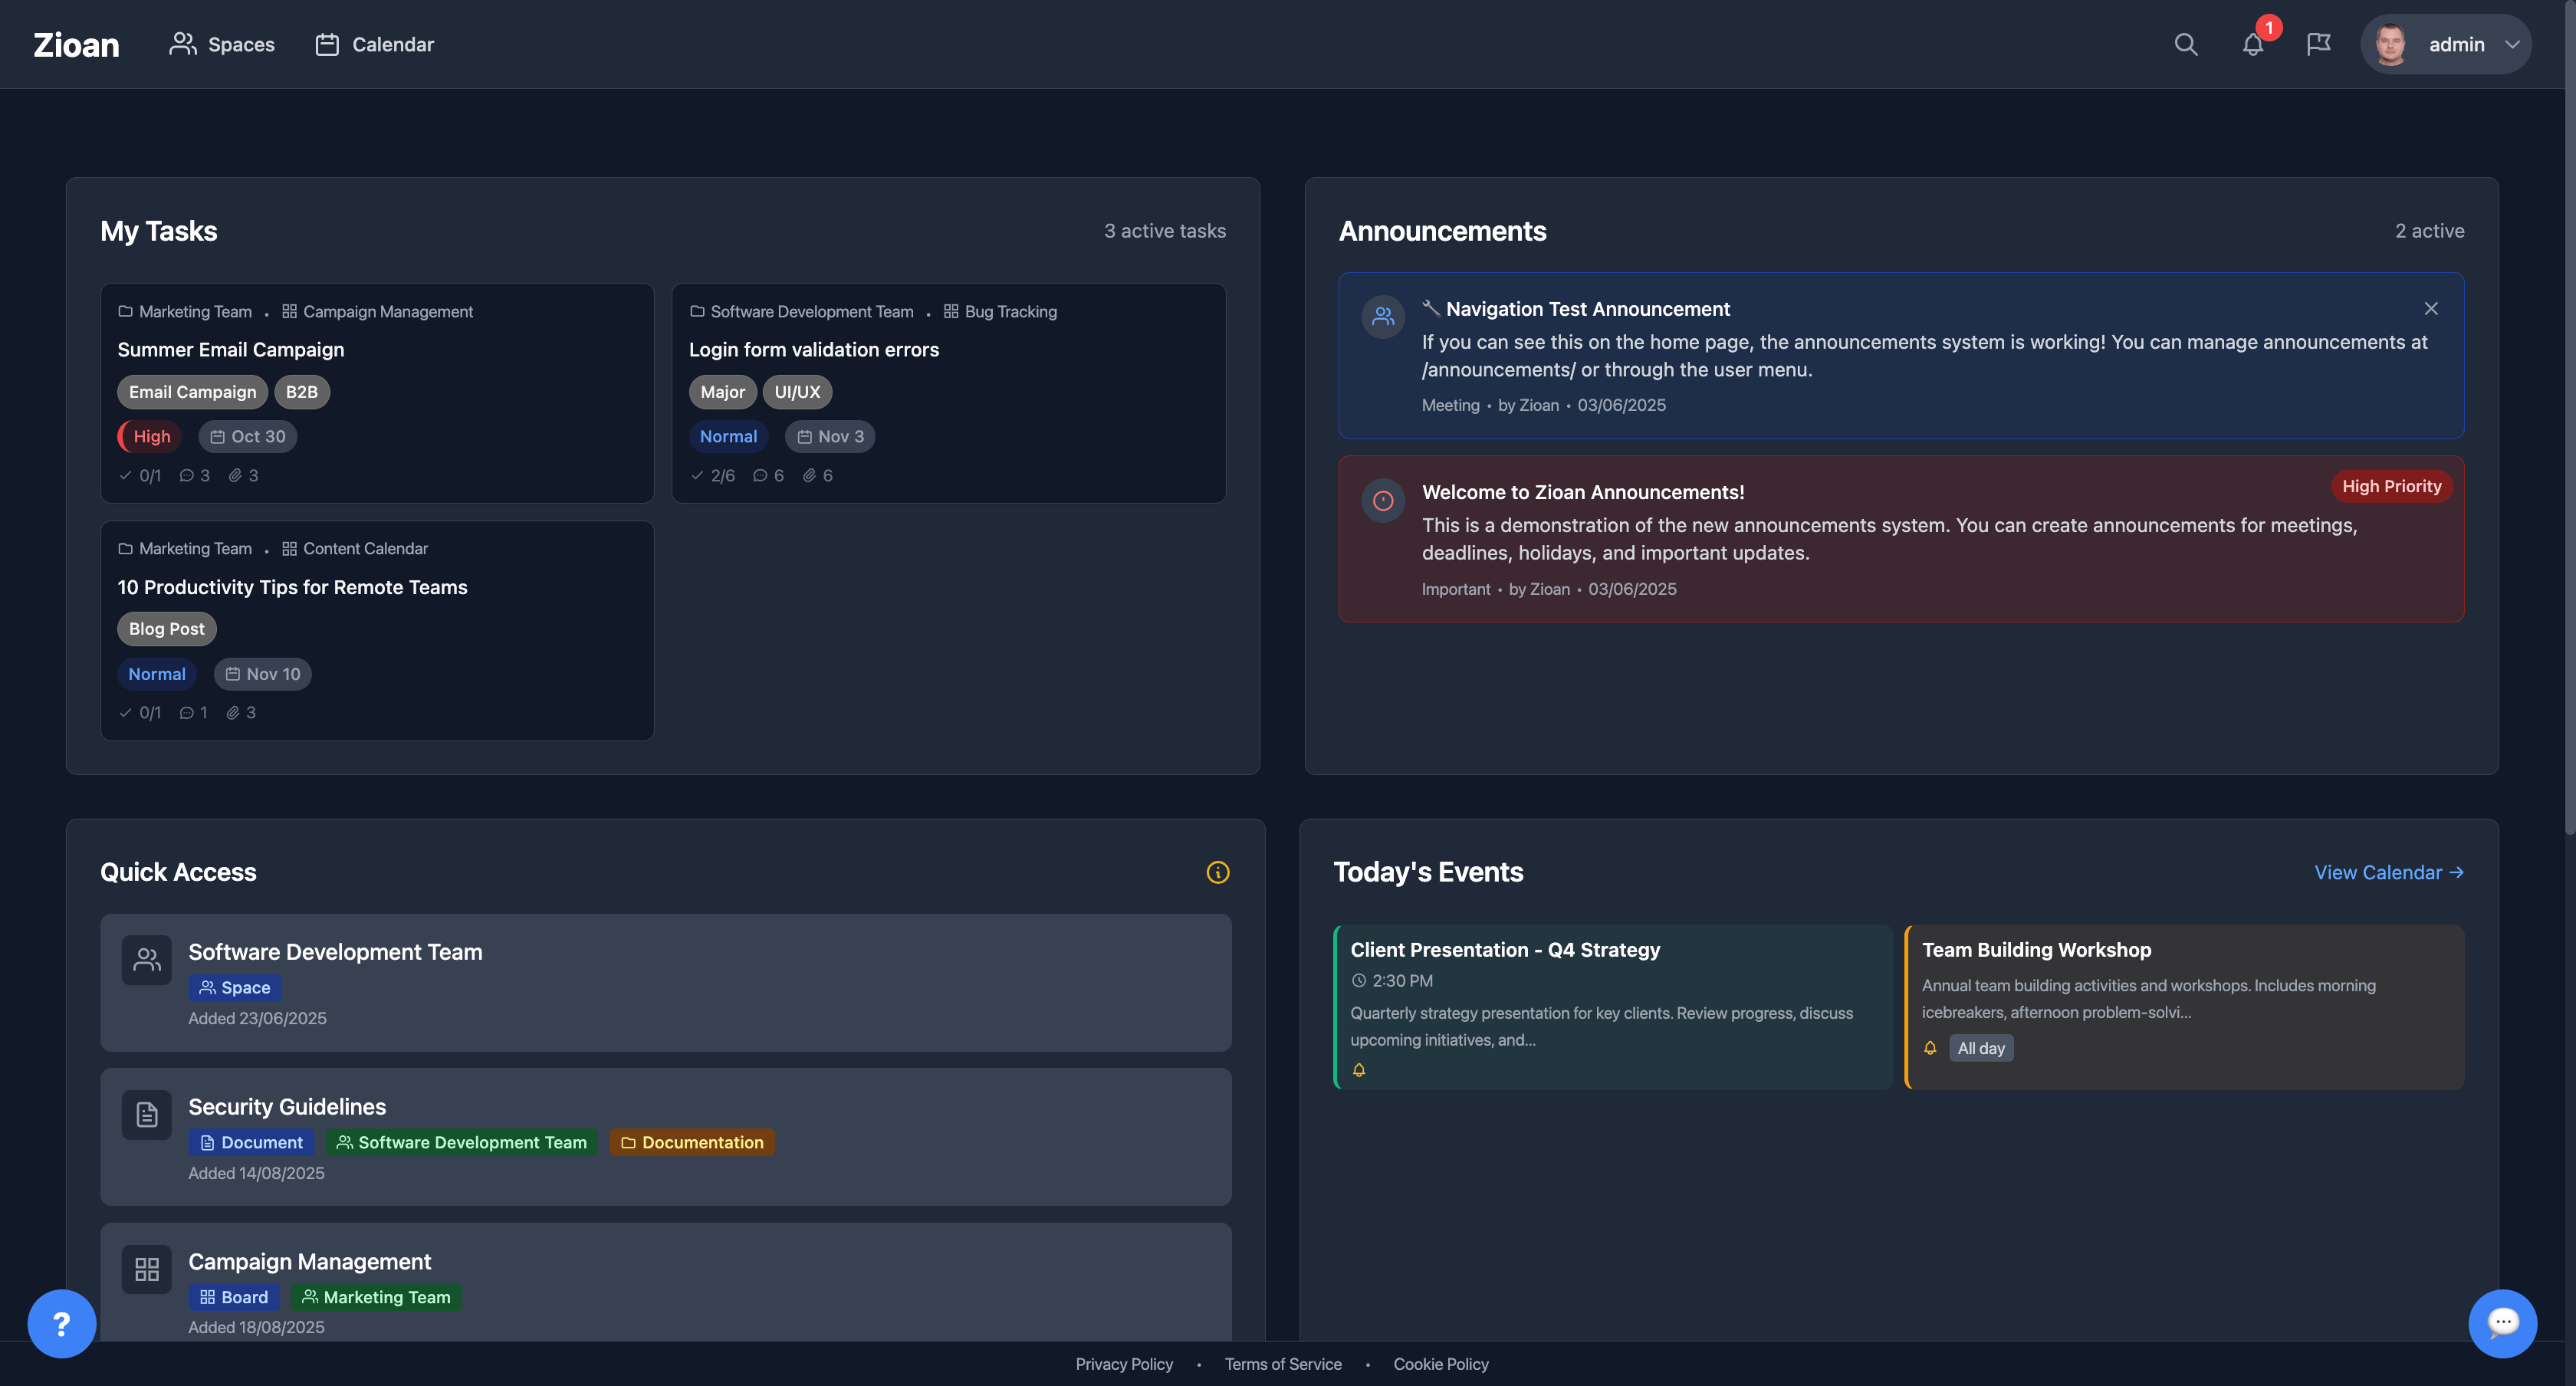
Task: Click the Campaign Management board grid icon
Action: [x=147, y=1269]
